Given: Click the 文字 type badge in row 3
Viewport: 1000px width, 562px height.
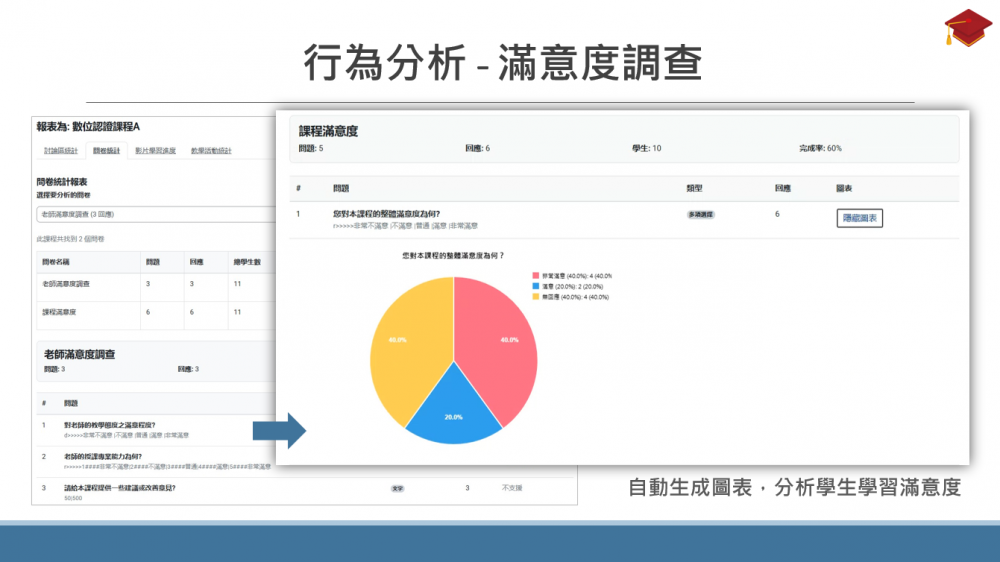Looking at the screenshot, I should click(397, 488).
